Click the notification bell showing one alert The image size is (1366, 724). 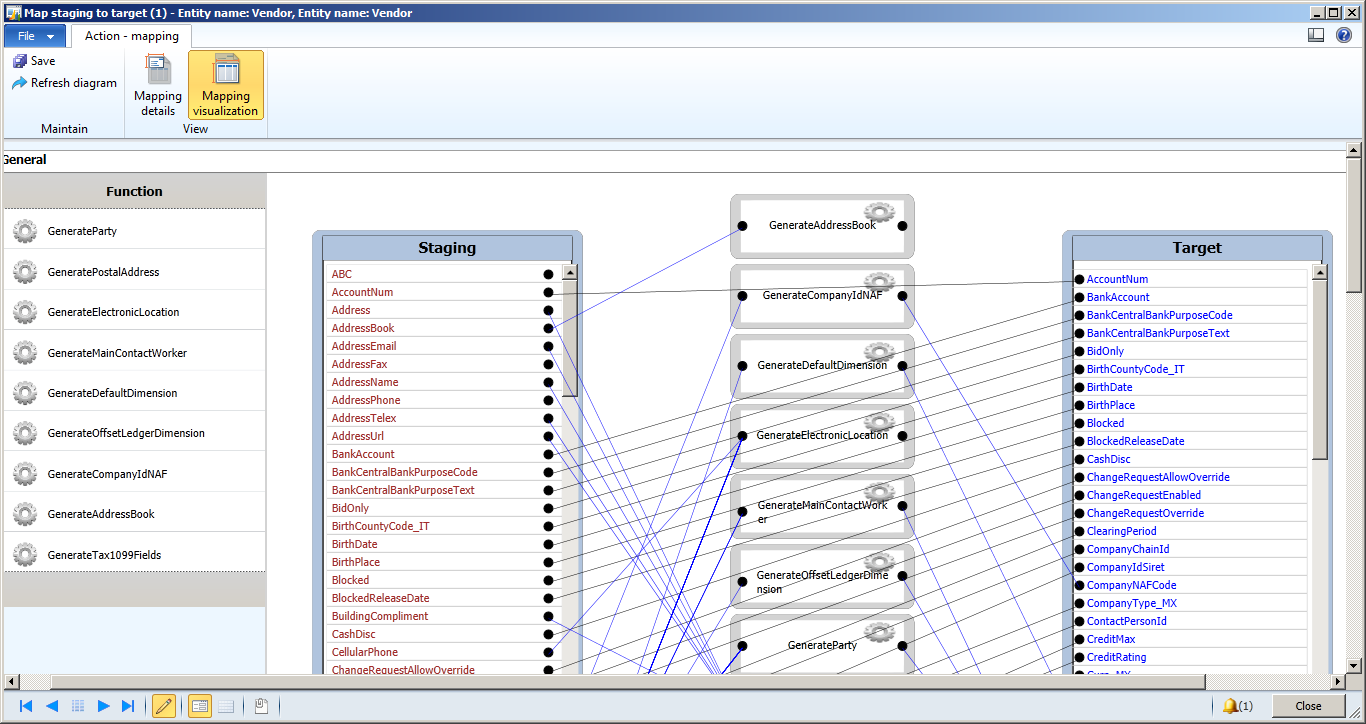(1229, 705)
